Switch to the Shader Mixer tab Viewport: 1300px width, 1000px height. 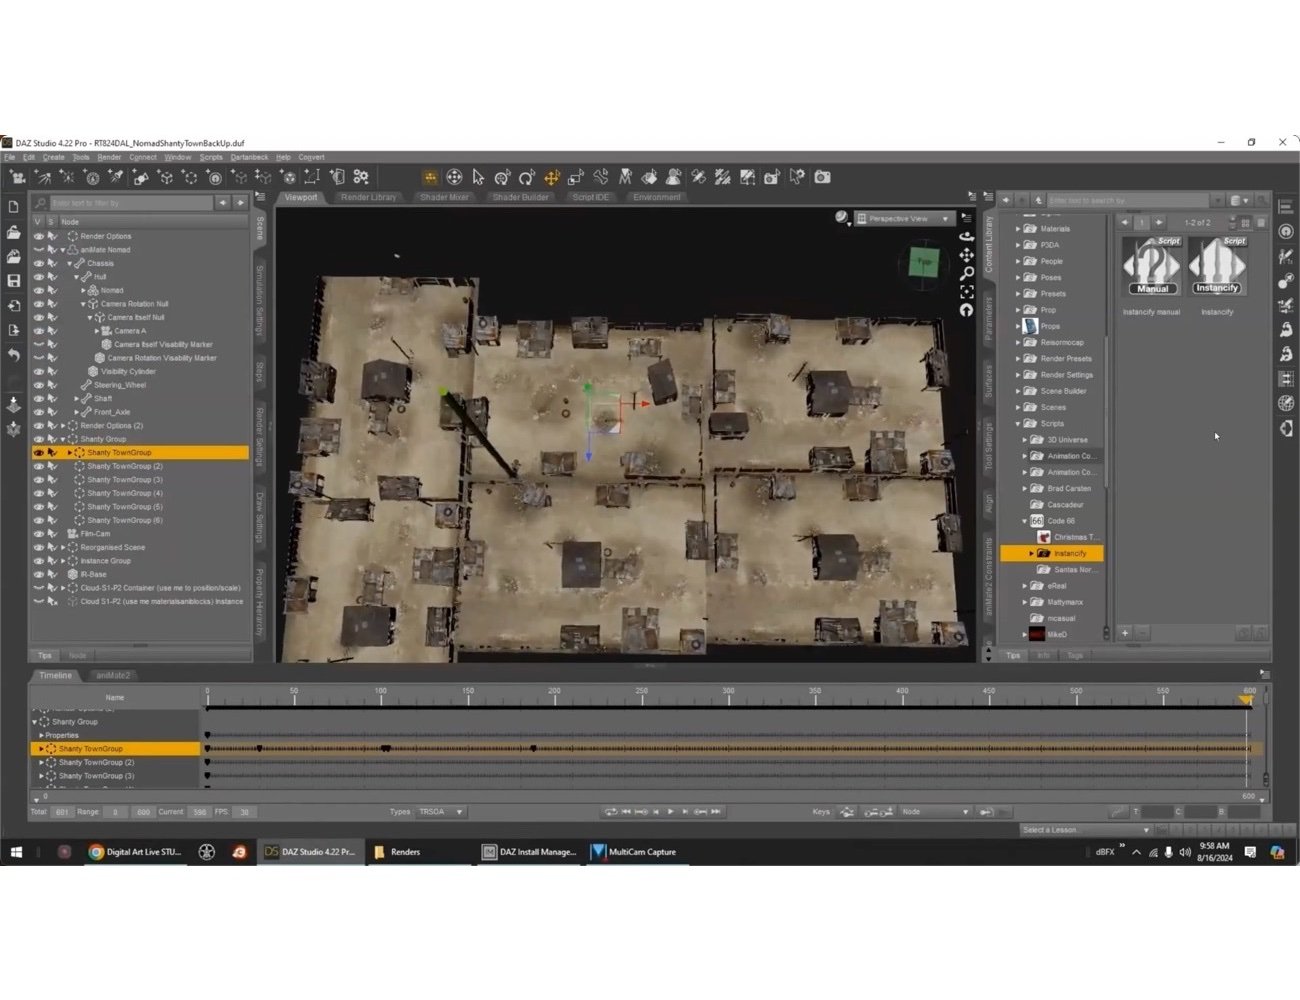point(444,197)
